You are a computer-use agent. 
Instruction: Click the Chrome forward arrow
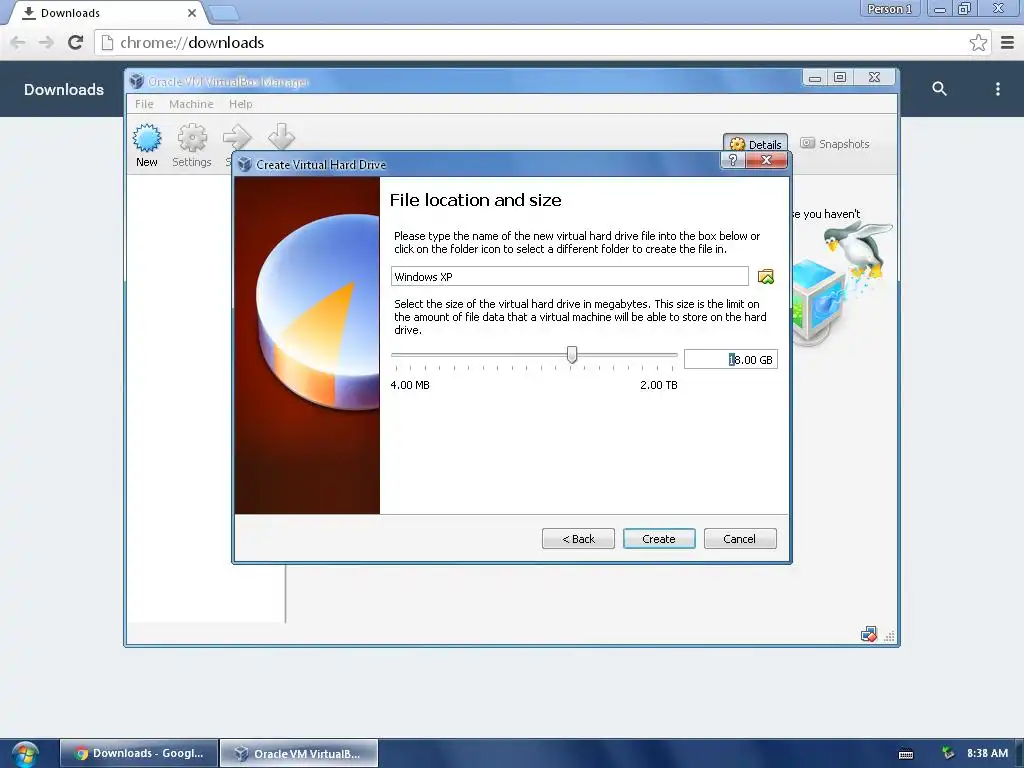click(x=46, y=42)
